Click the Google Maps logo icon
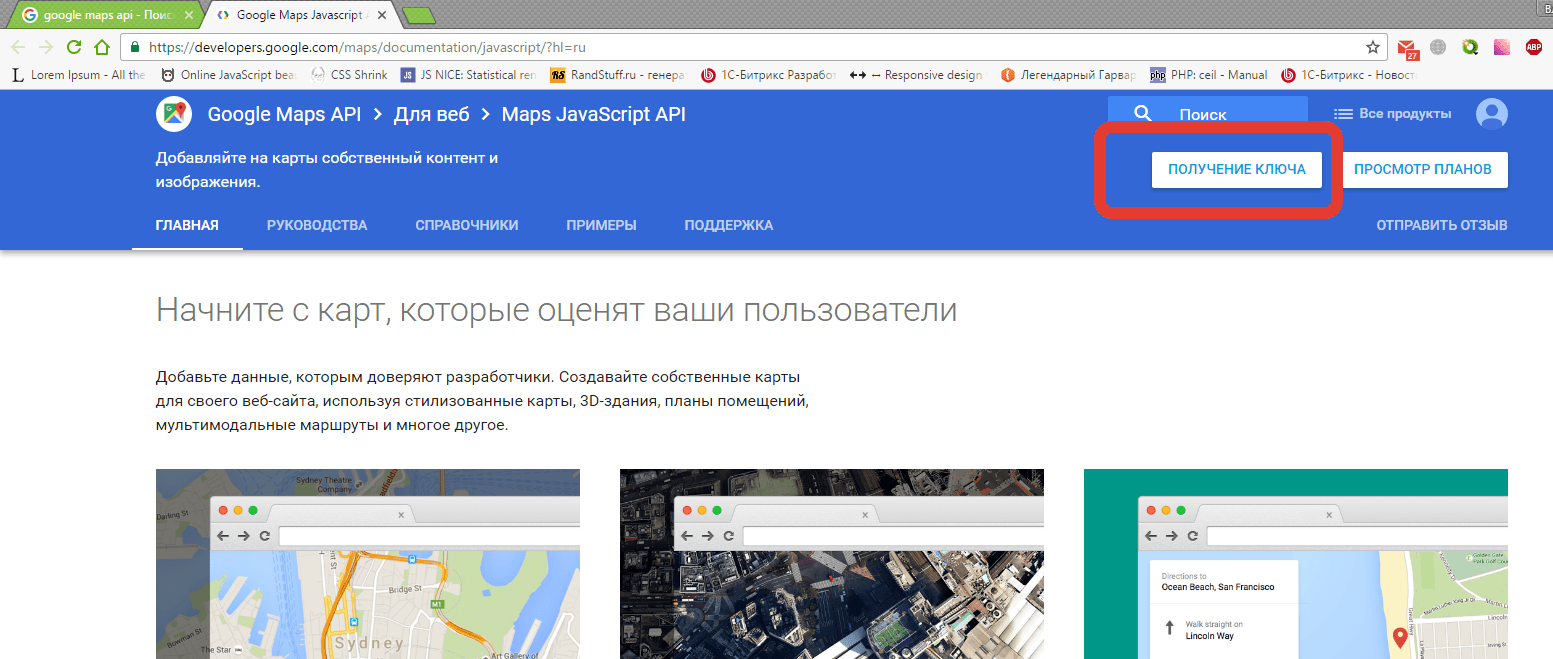 pos(174,114)
